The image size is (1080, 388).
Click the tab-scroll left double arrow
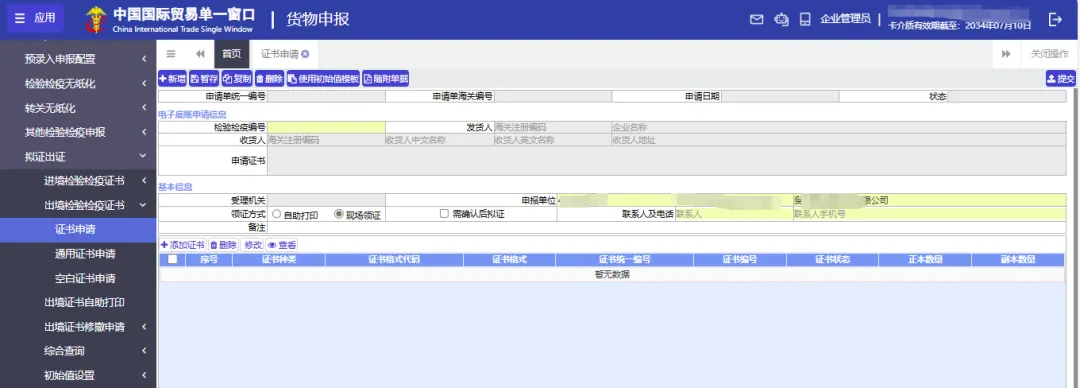click(200, 54)
